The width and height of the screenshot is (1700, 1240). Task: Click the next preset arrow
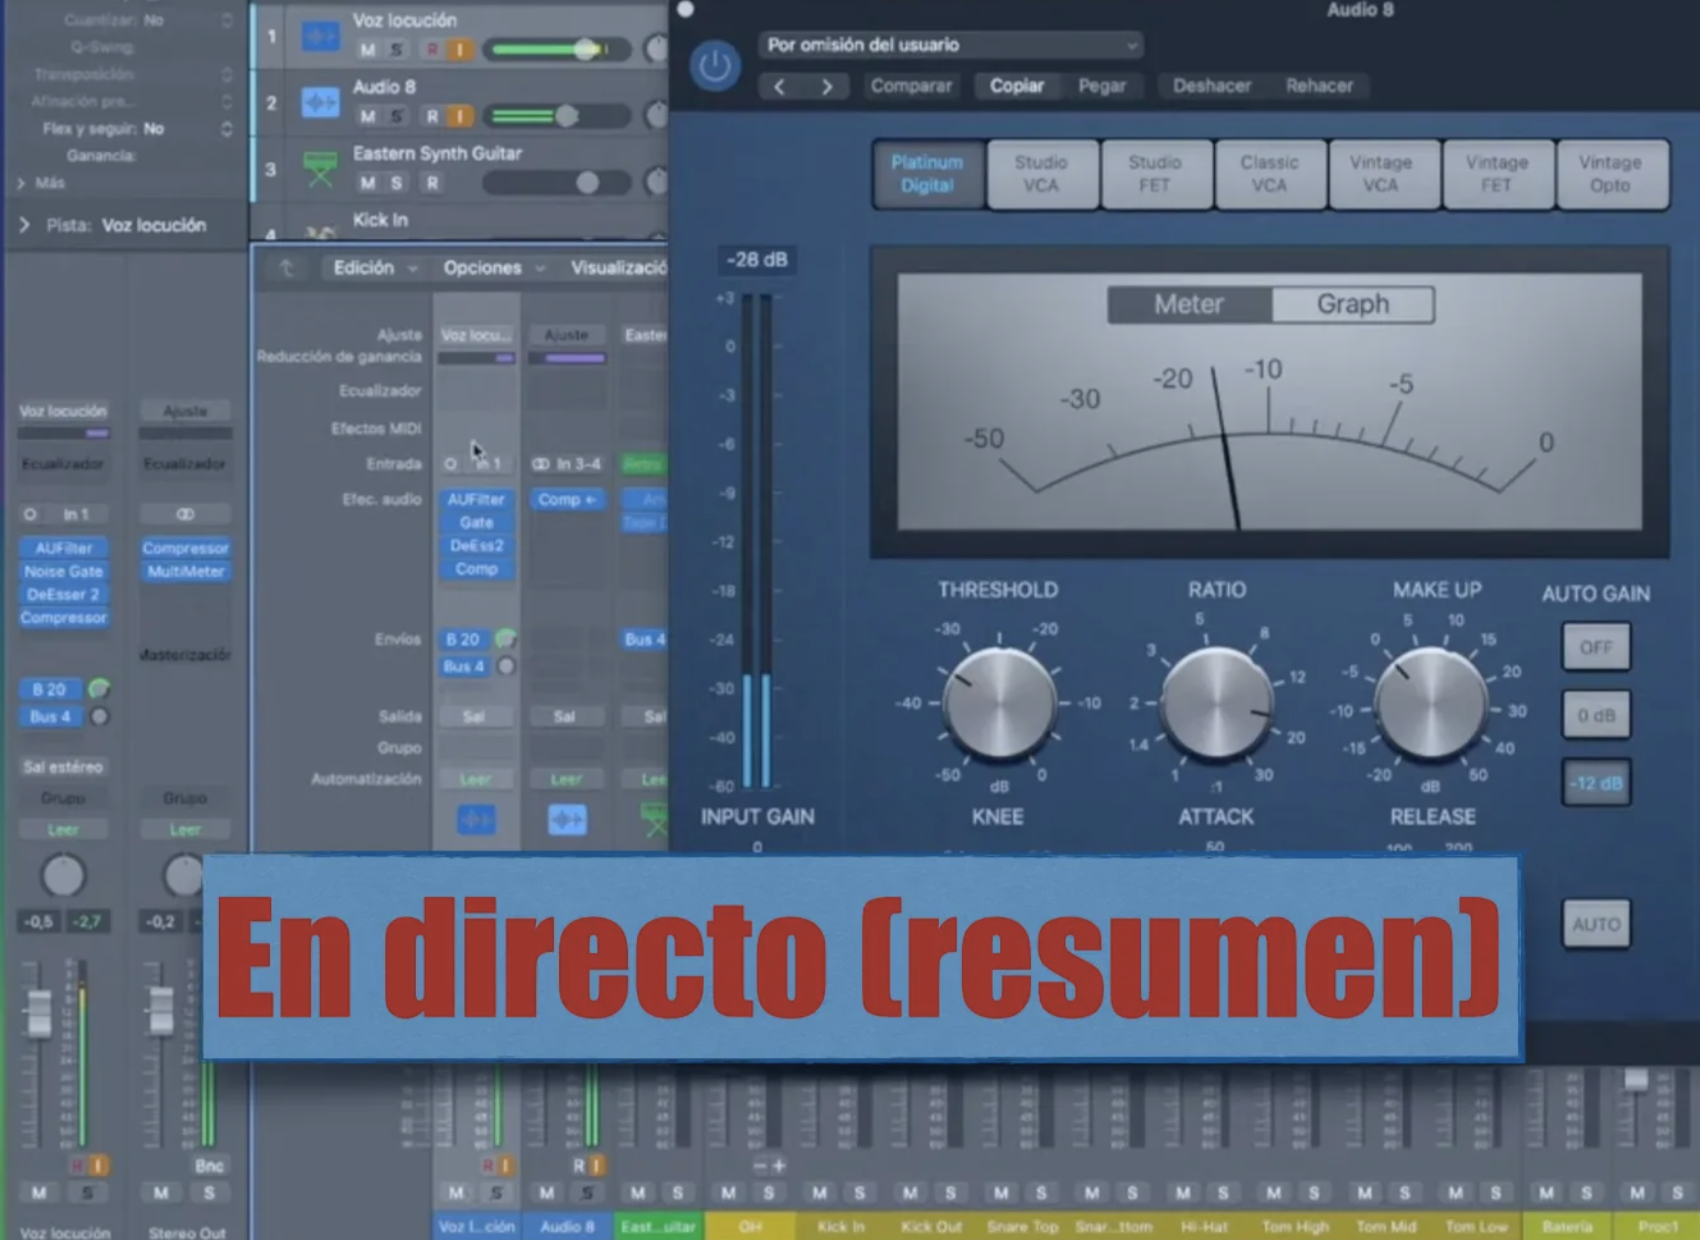point(827,87)
